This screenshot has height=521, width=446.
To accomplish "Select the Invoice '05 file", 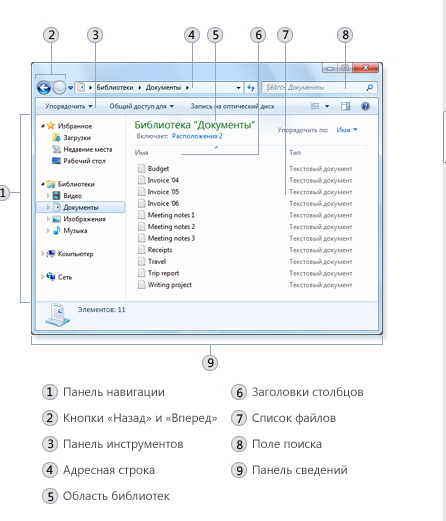I will coord(163,192).
